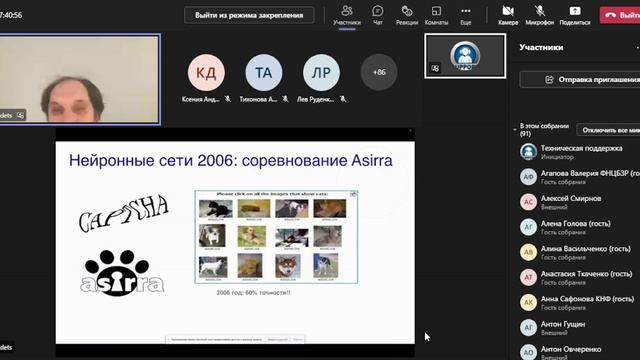Select Алина Васильченко participant row

pos(580,252)
